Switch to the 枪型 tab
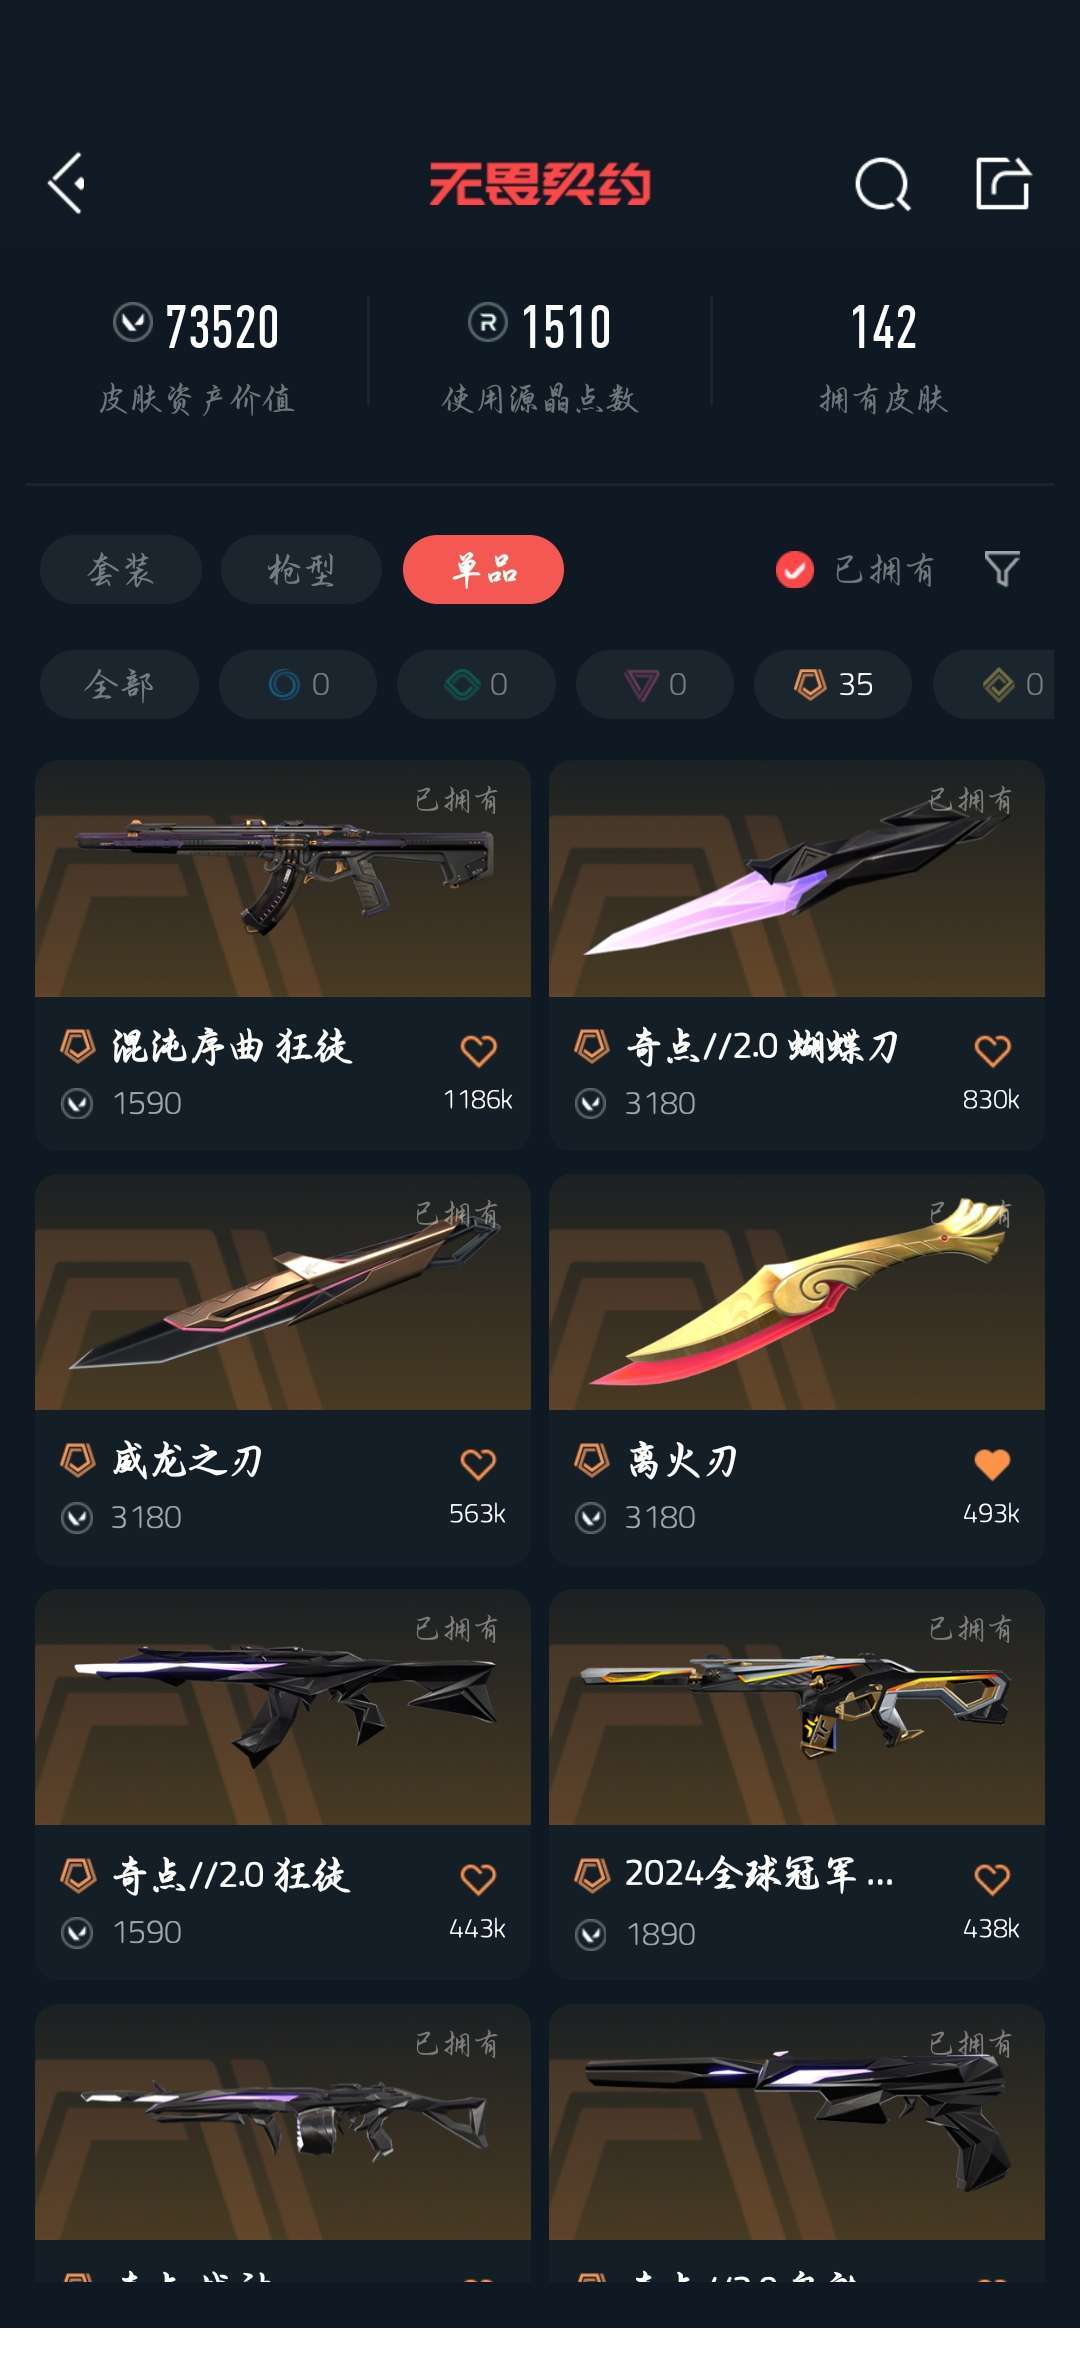The image size is (1080, 2376). (301, 569)
